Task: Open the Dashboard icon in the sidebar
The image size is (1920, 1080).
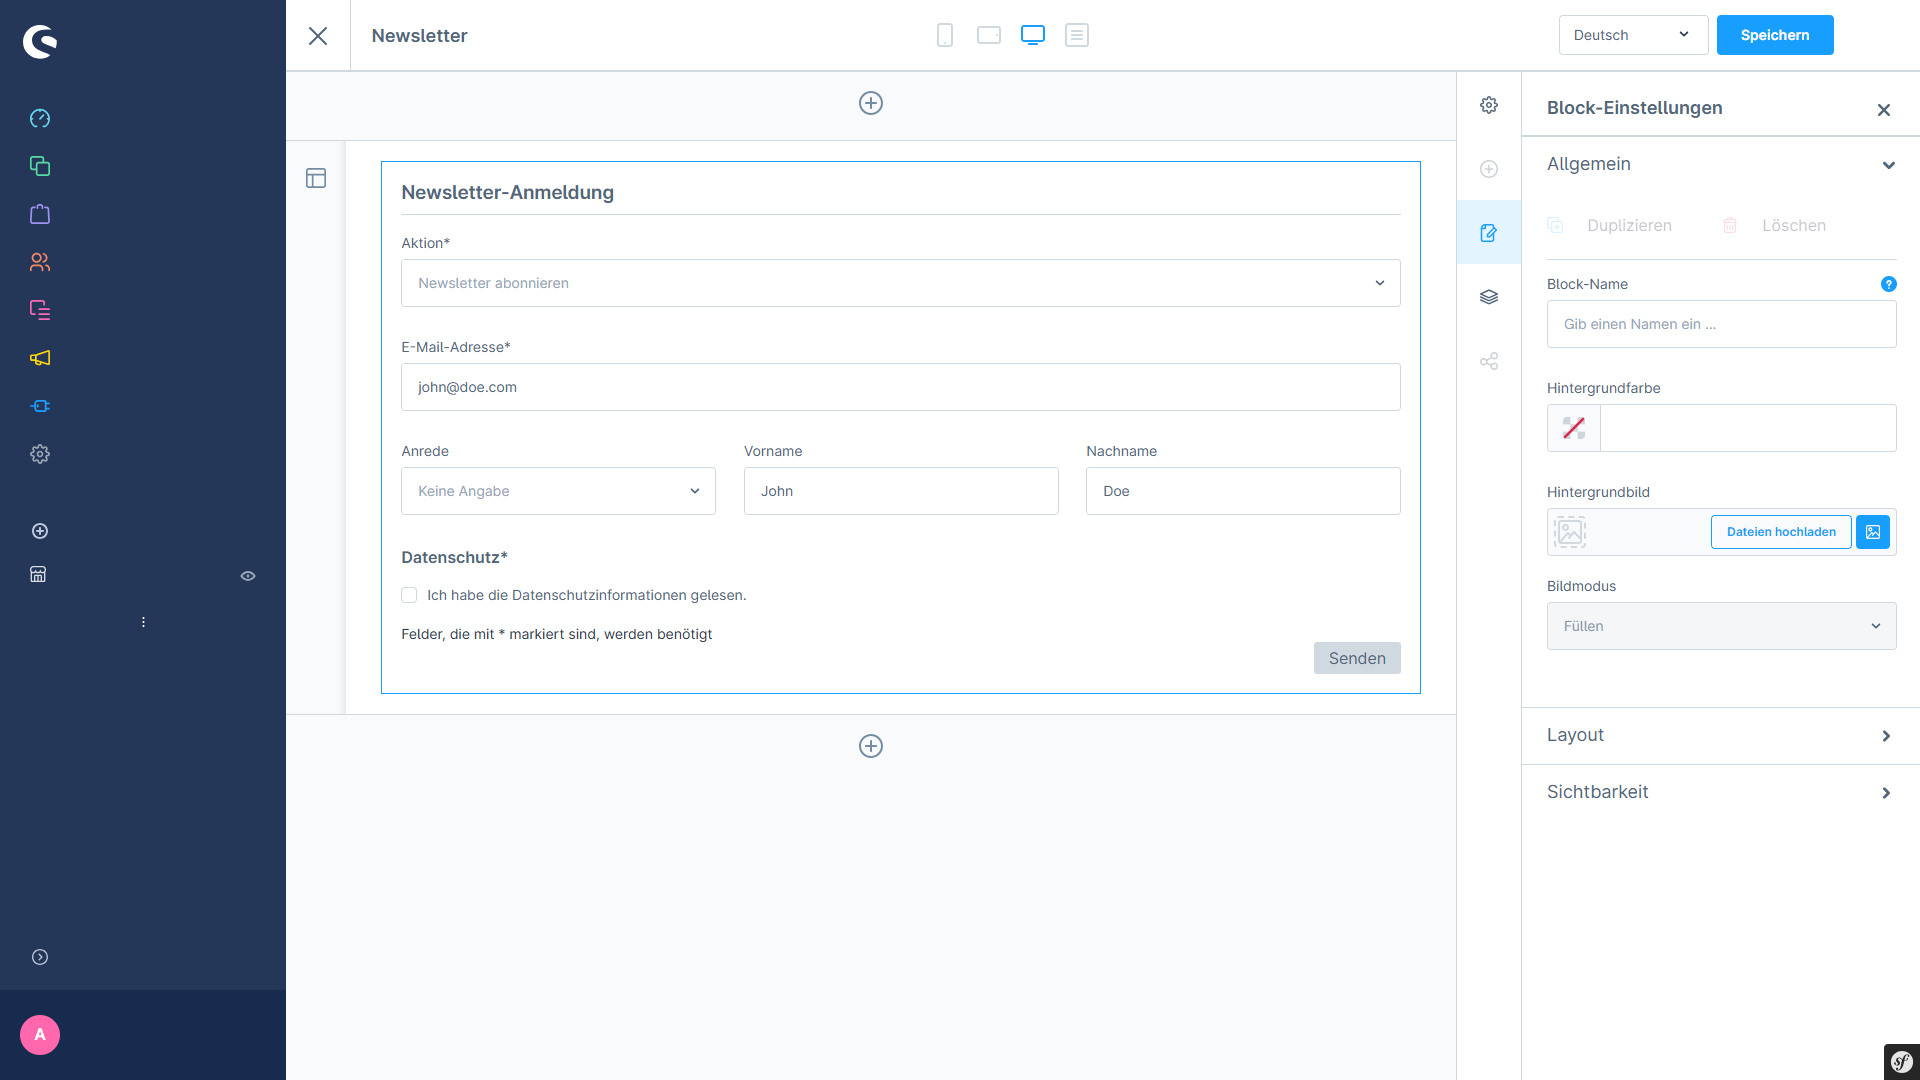Action: click(40, 118)
